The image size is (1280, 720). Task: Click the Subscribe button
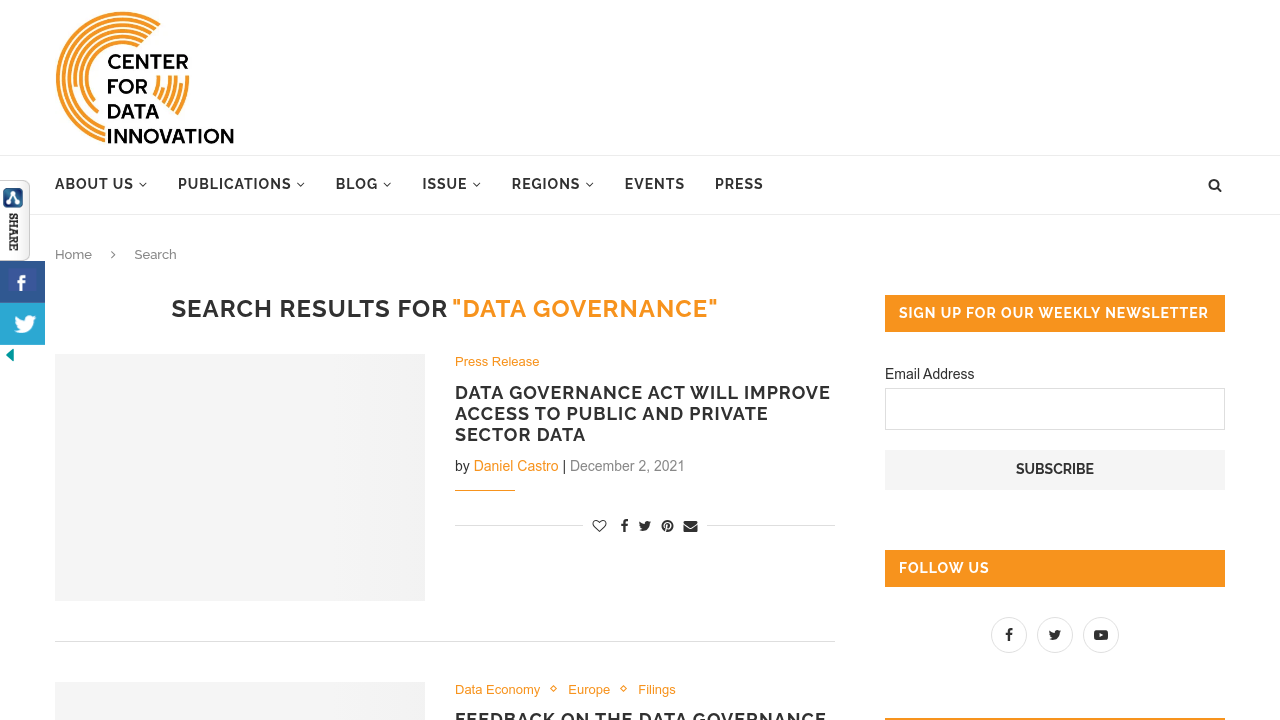point(1055,467)
